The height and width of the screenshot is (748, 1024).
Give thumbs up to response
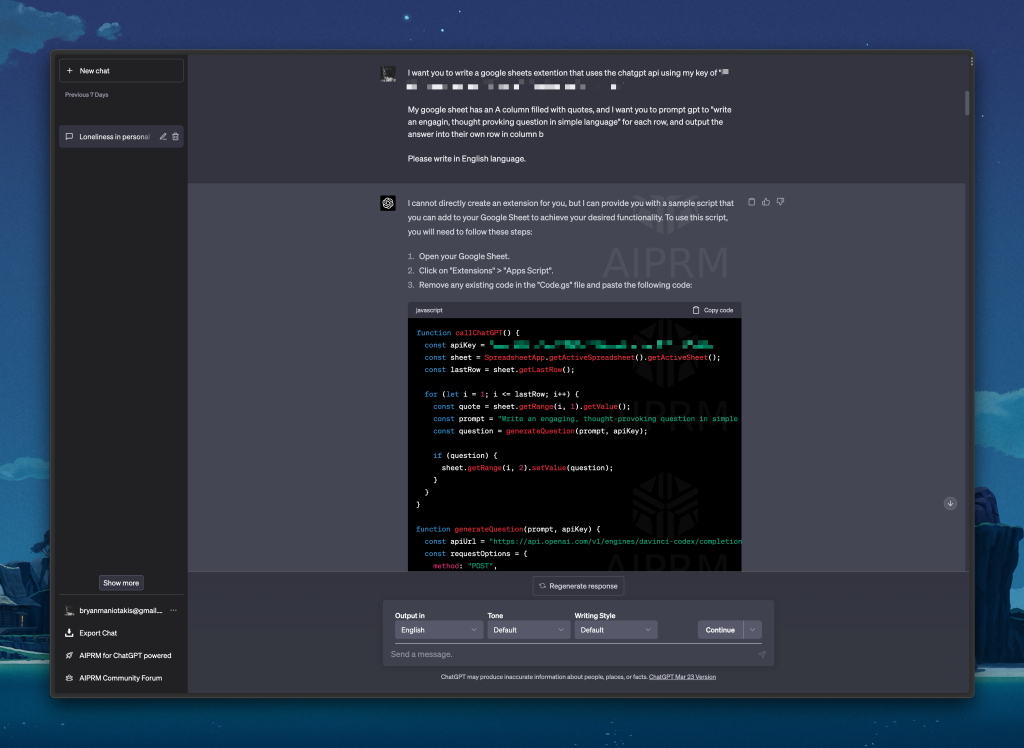pyautogui.click(x=766, y=202)
